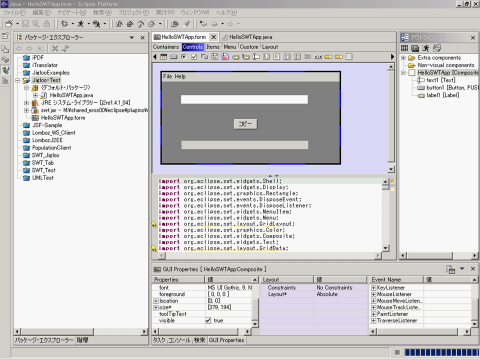This screenshot has height=360, width=480.
Task: Click the foreground value [0, 0, 0]
Action: [219, 294]
